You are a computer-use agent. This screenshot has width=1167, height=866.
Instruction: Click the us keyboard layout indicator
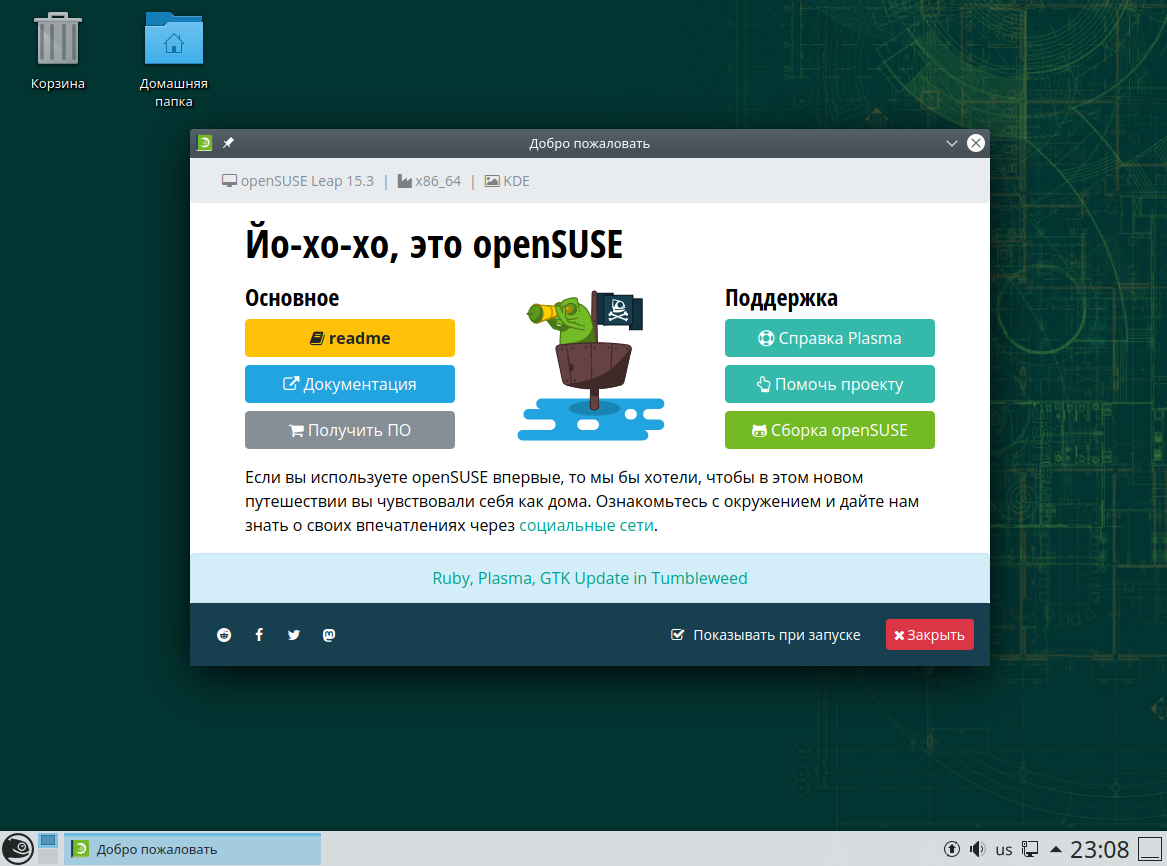point(1004,850)
